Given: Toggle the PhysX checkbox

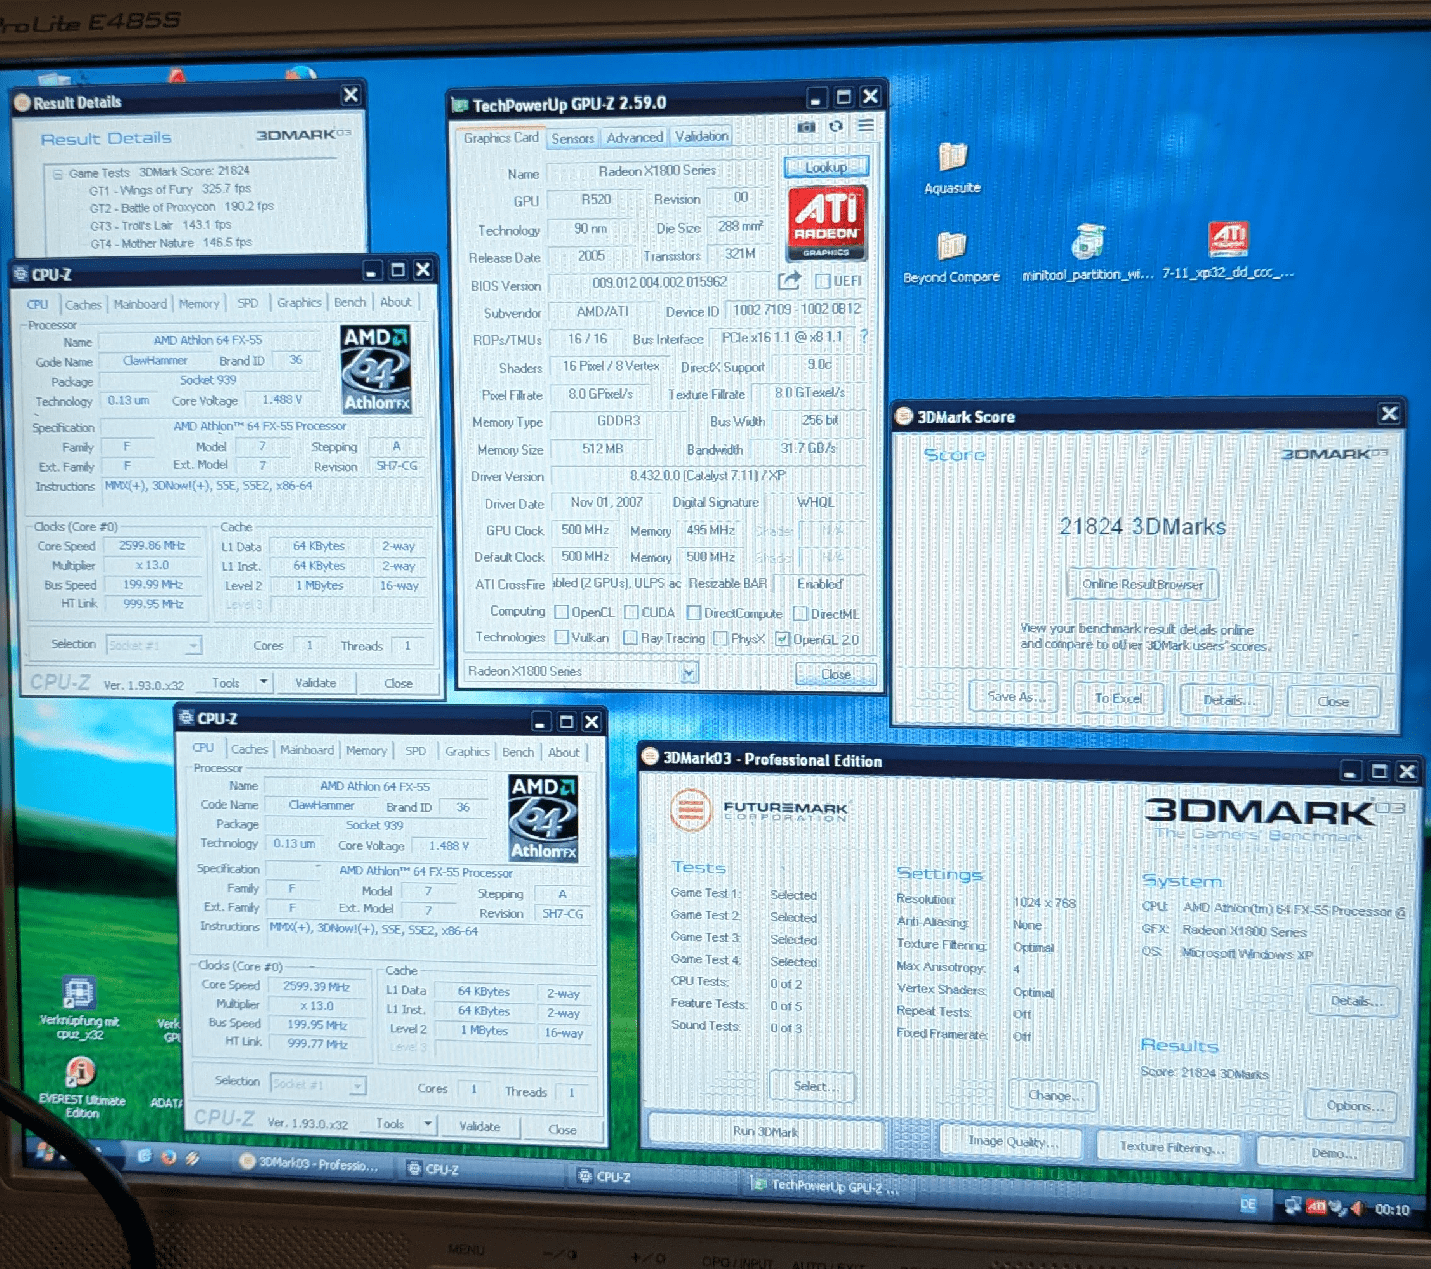Looking at the screenshot, I should (x=720, y=639).
